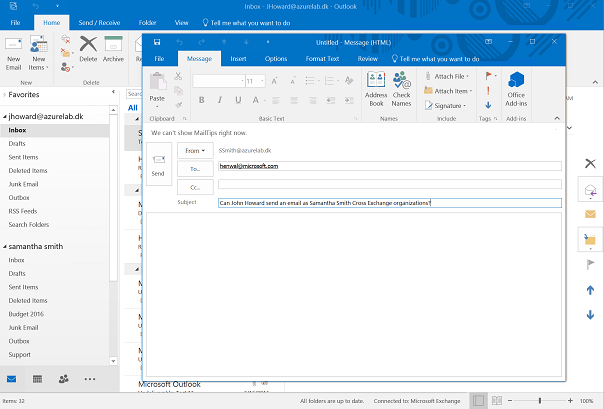Switch to Calendar view in navigation bar

(37, 379)
